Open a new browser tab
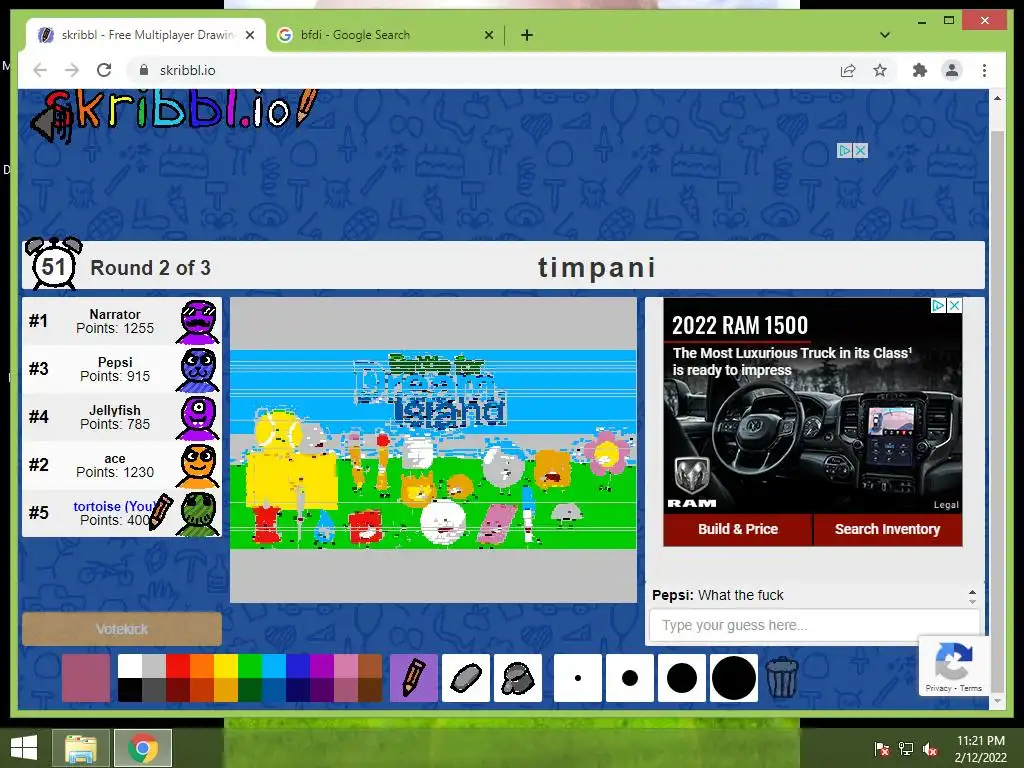The width and height of the screenshot is (1024, 768). point(527,35)
